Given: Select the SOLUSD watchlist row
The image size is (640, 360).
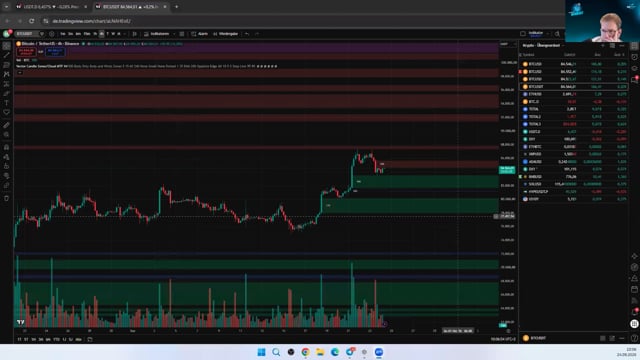Looking at the screenshot, I should coord(573,184).
